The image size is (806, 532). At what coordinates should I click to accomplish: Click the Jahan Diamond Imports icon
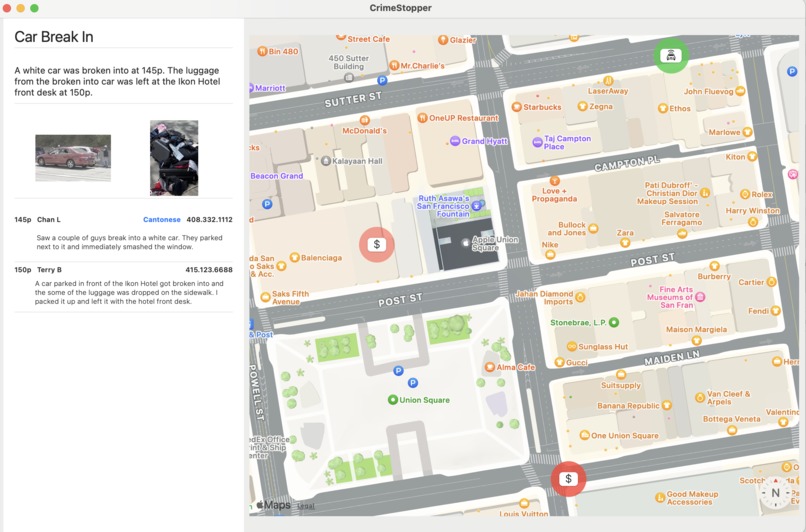pyautogui.click(x=580, y=297)
